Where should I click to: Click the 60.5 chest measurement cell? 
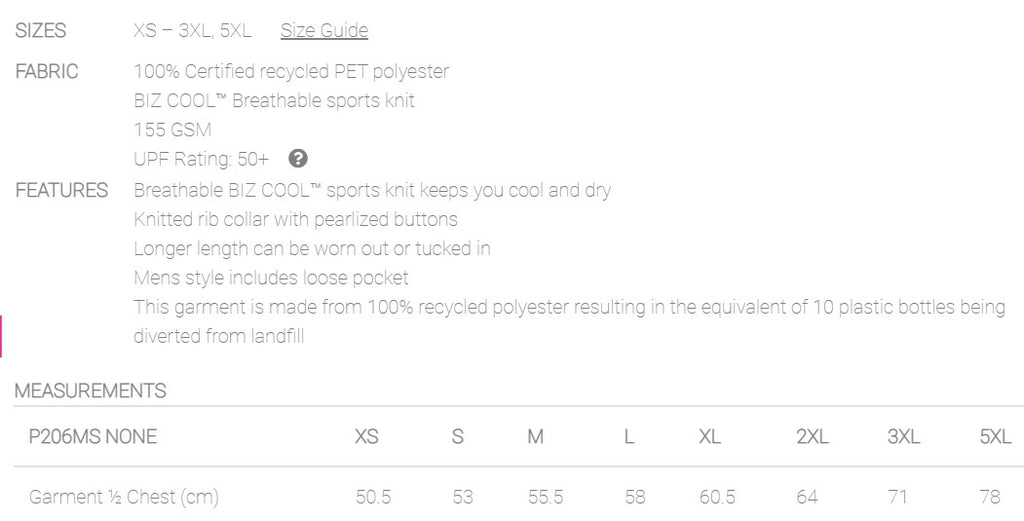[717, 497]
